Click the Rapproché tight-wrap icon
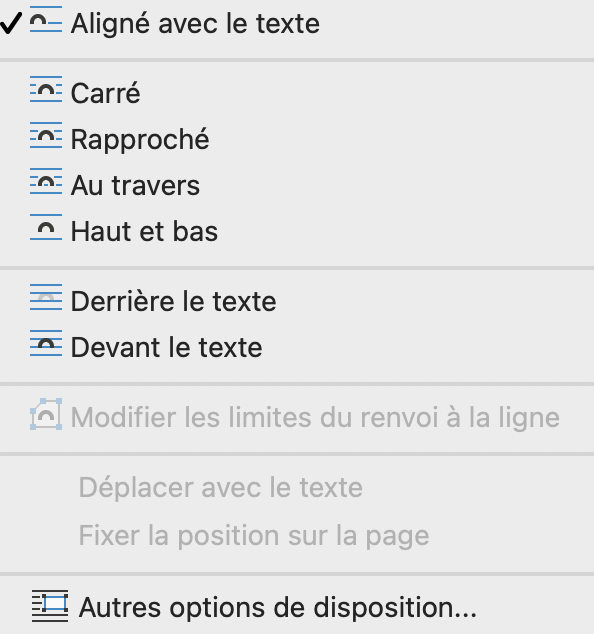594x634 pixels. coord(46,135)
